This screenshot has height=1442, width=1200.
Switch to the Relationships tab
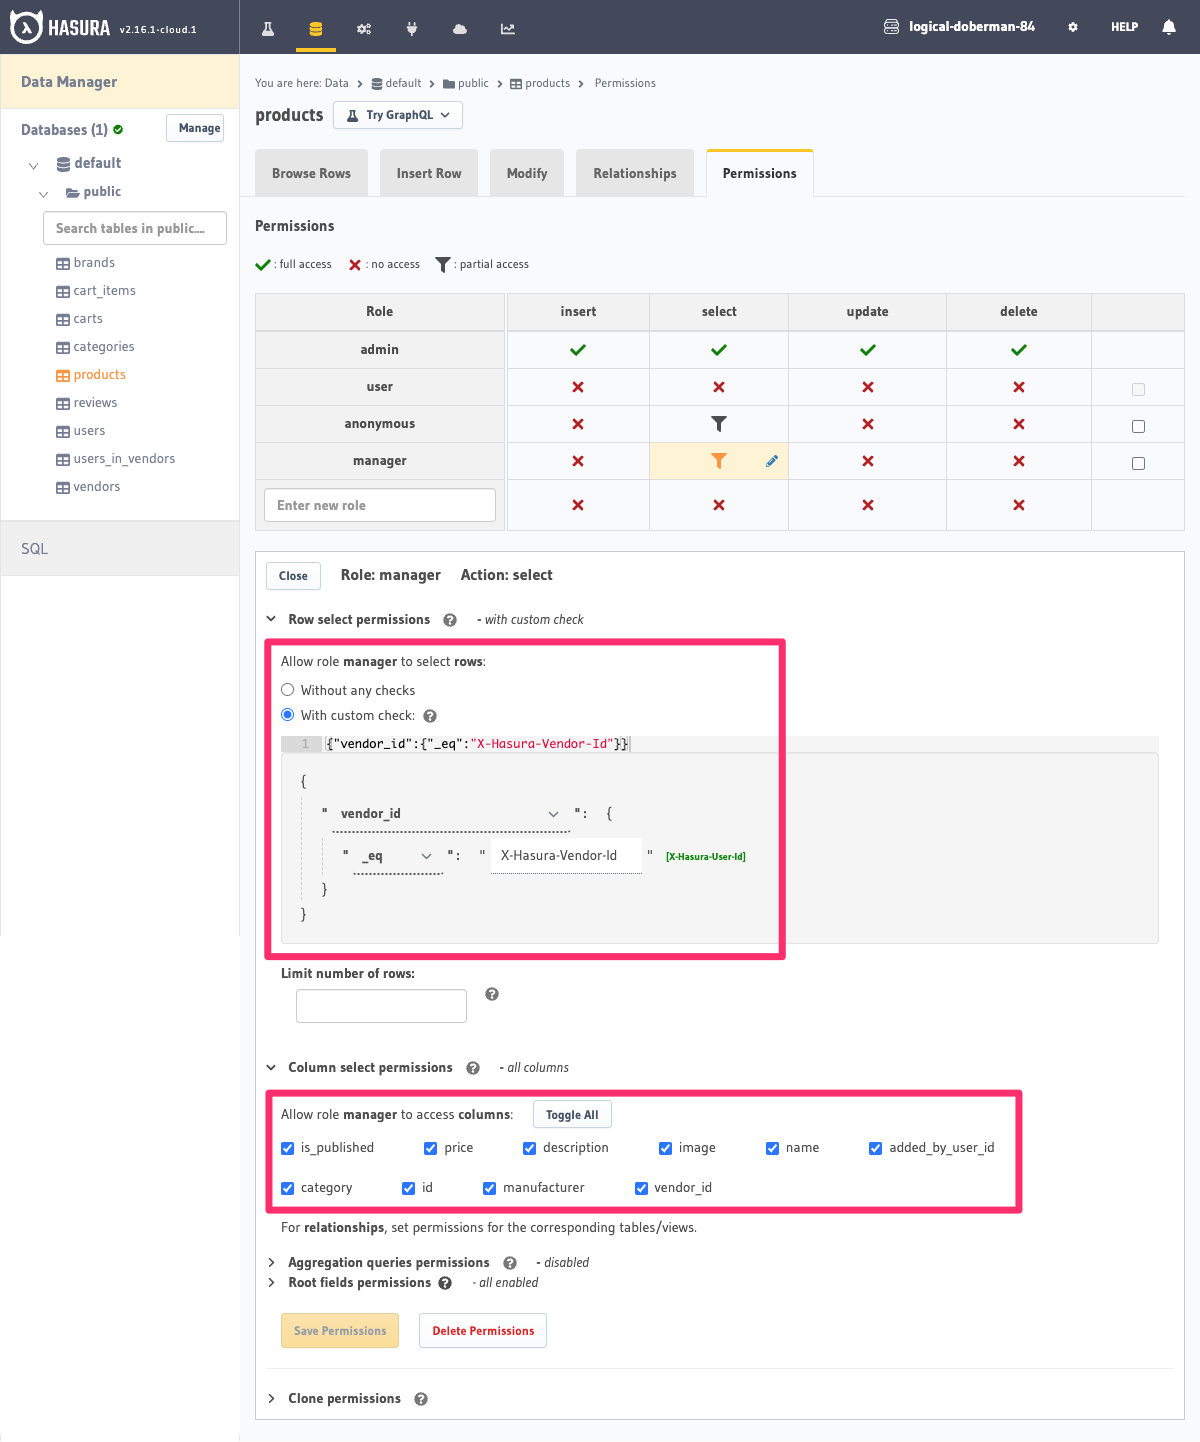point(634,172)
